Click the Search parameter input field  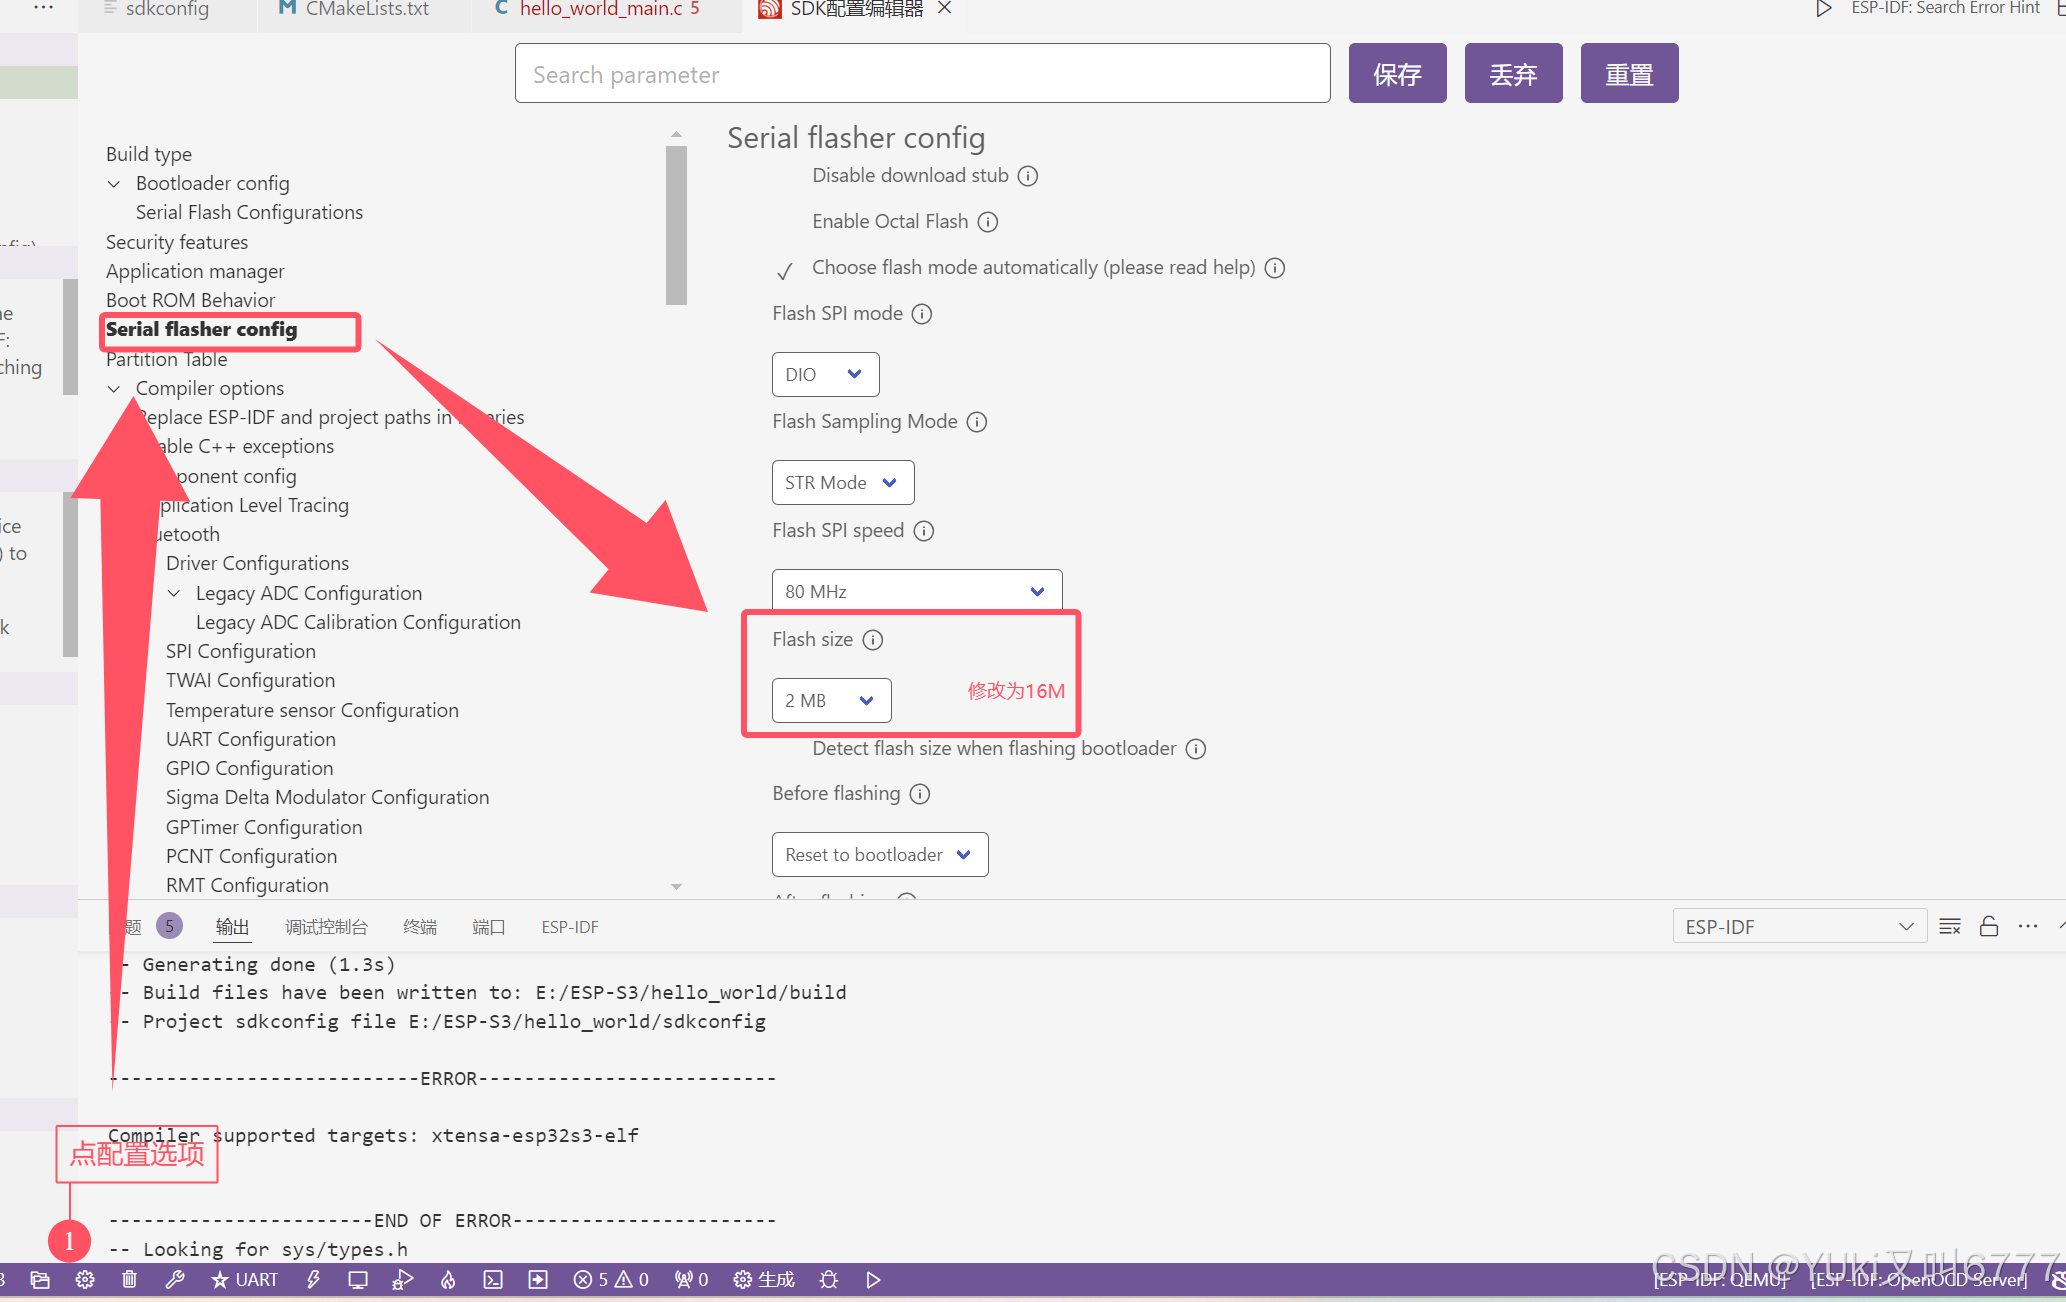(x=922, y=74)
